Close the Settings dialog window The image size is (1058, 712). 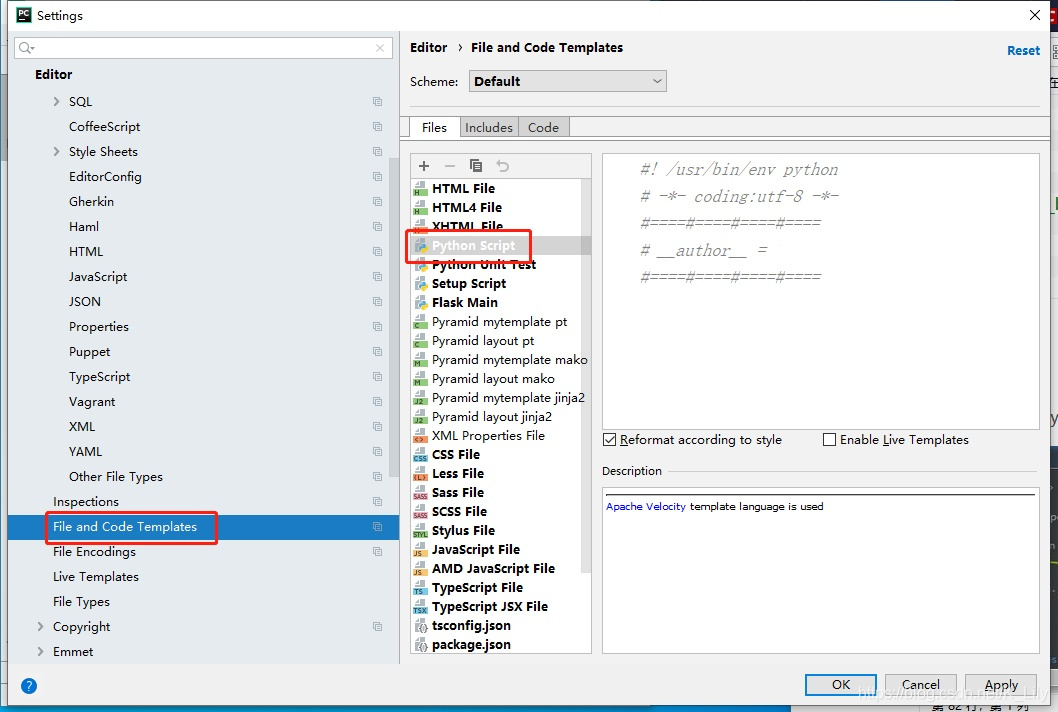pos(1034,15)
